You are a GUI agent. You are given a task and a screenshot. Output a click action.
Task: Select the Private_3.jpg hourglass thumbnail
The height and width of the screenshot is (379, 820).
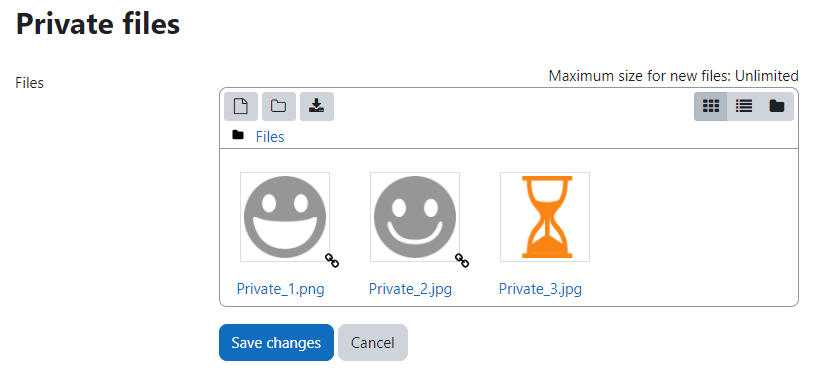point(545,217)
